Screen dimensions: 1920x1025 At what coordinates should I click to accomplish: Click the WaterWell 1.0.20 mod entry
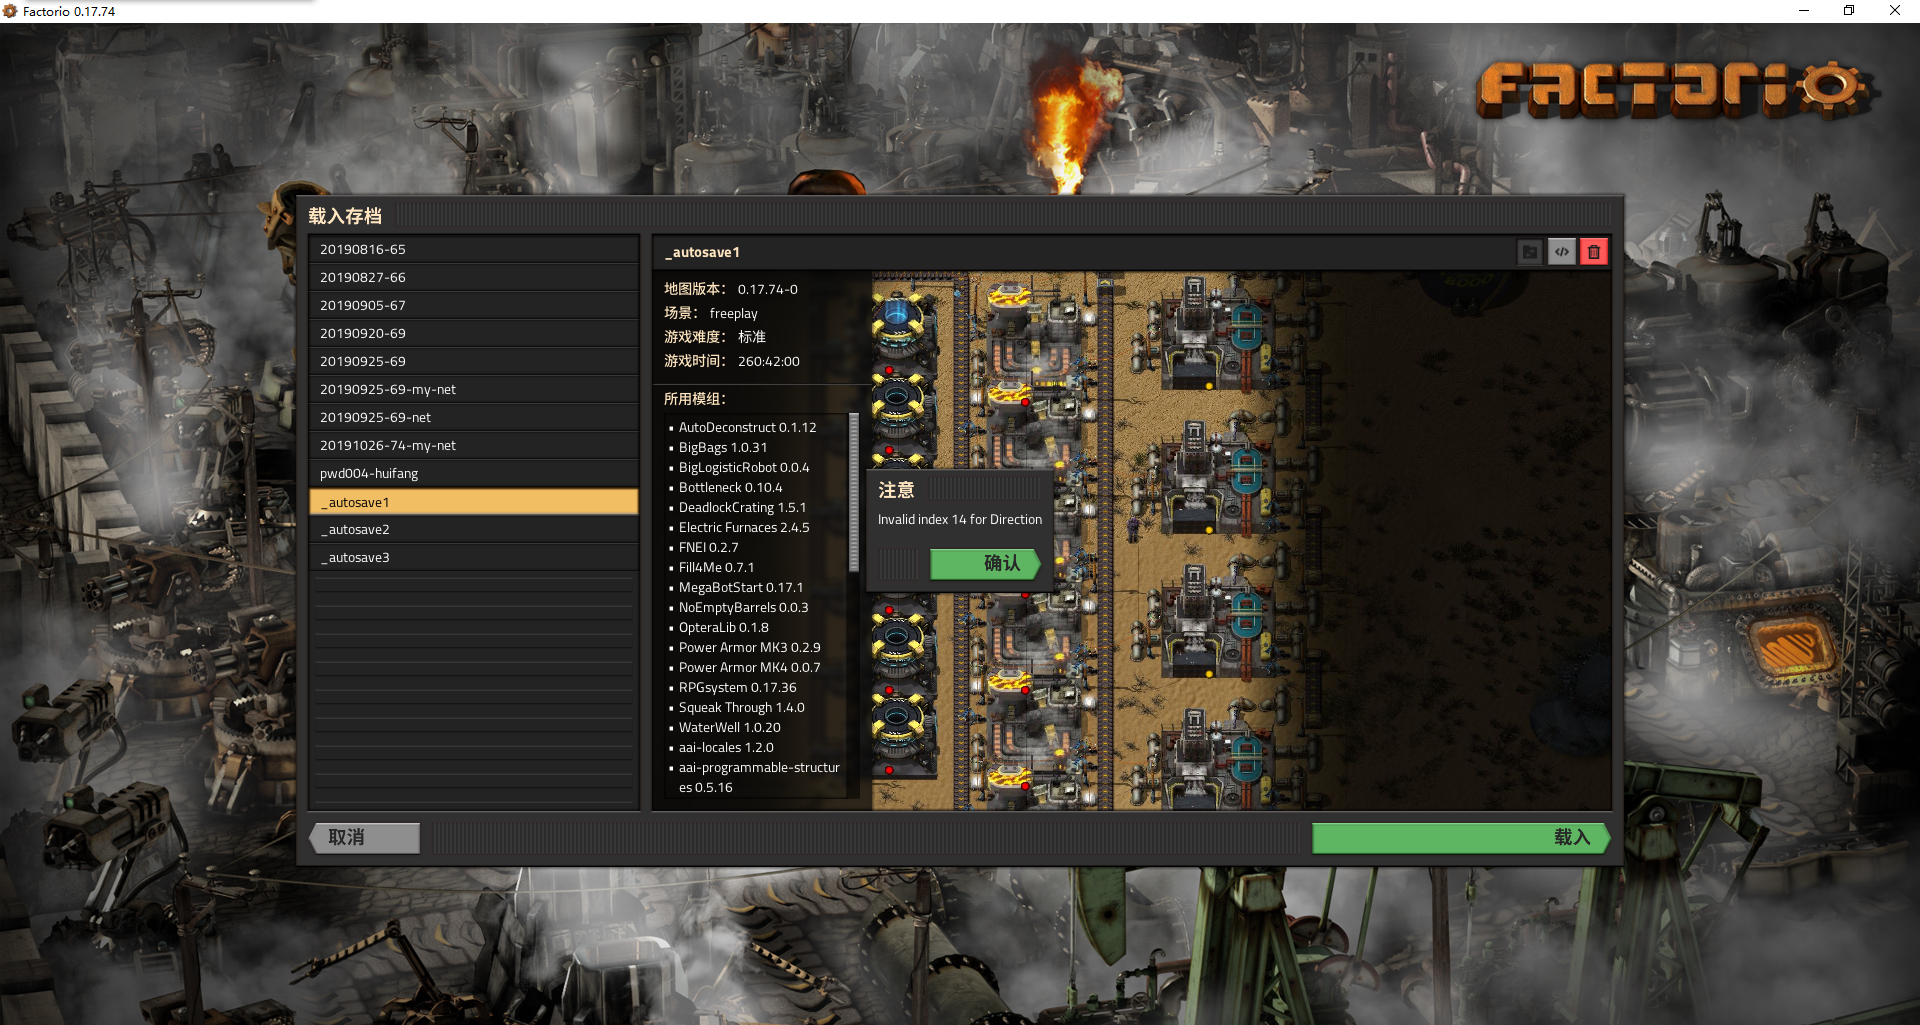(x=729, y=727)
